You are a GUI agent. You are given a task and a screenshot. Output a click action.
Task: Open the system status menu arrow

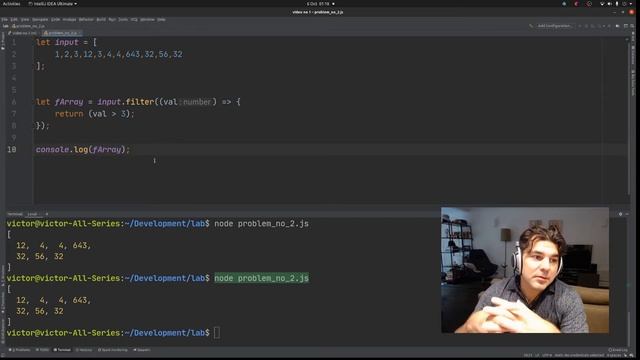[x=632, y=4]
